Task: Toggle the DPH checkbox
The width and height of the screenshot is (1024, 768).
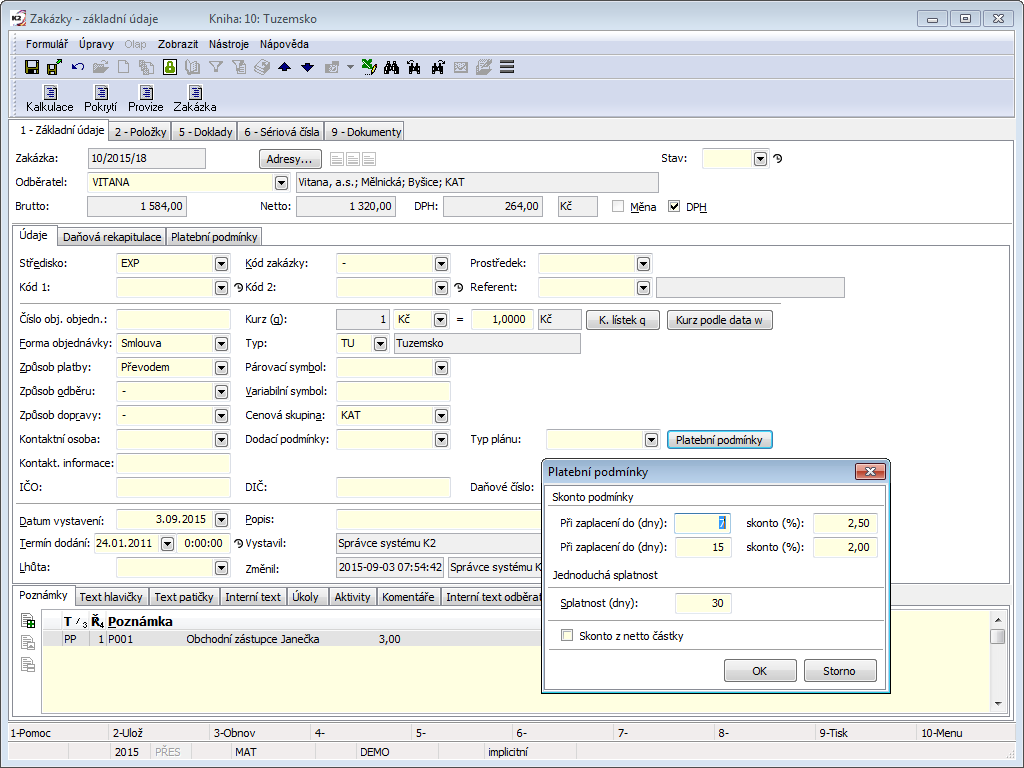Action: tap(674, 207)
